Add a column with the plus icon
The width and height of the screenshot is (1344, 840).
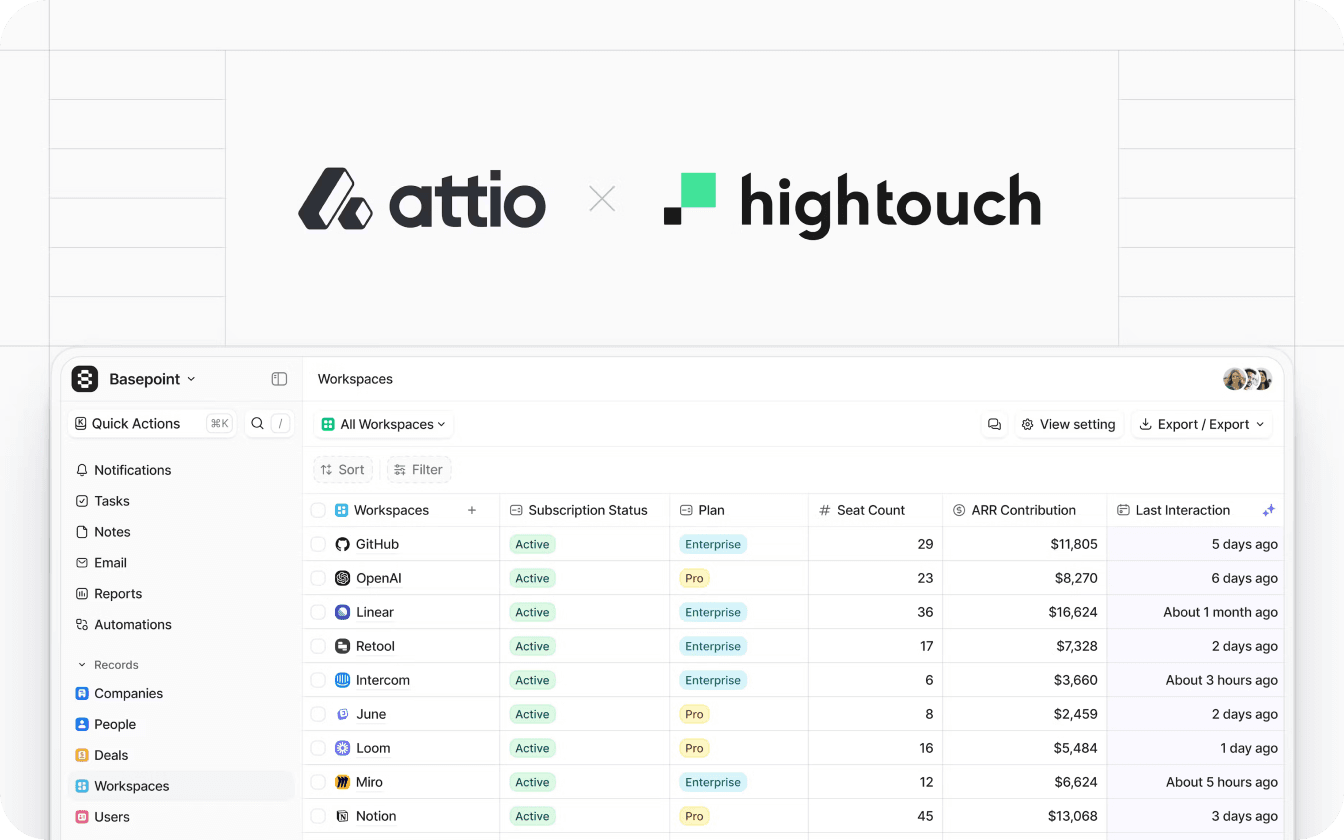tap(472, 510)
